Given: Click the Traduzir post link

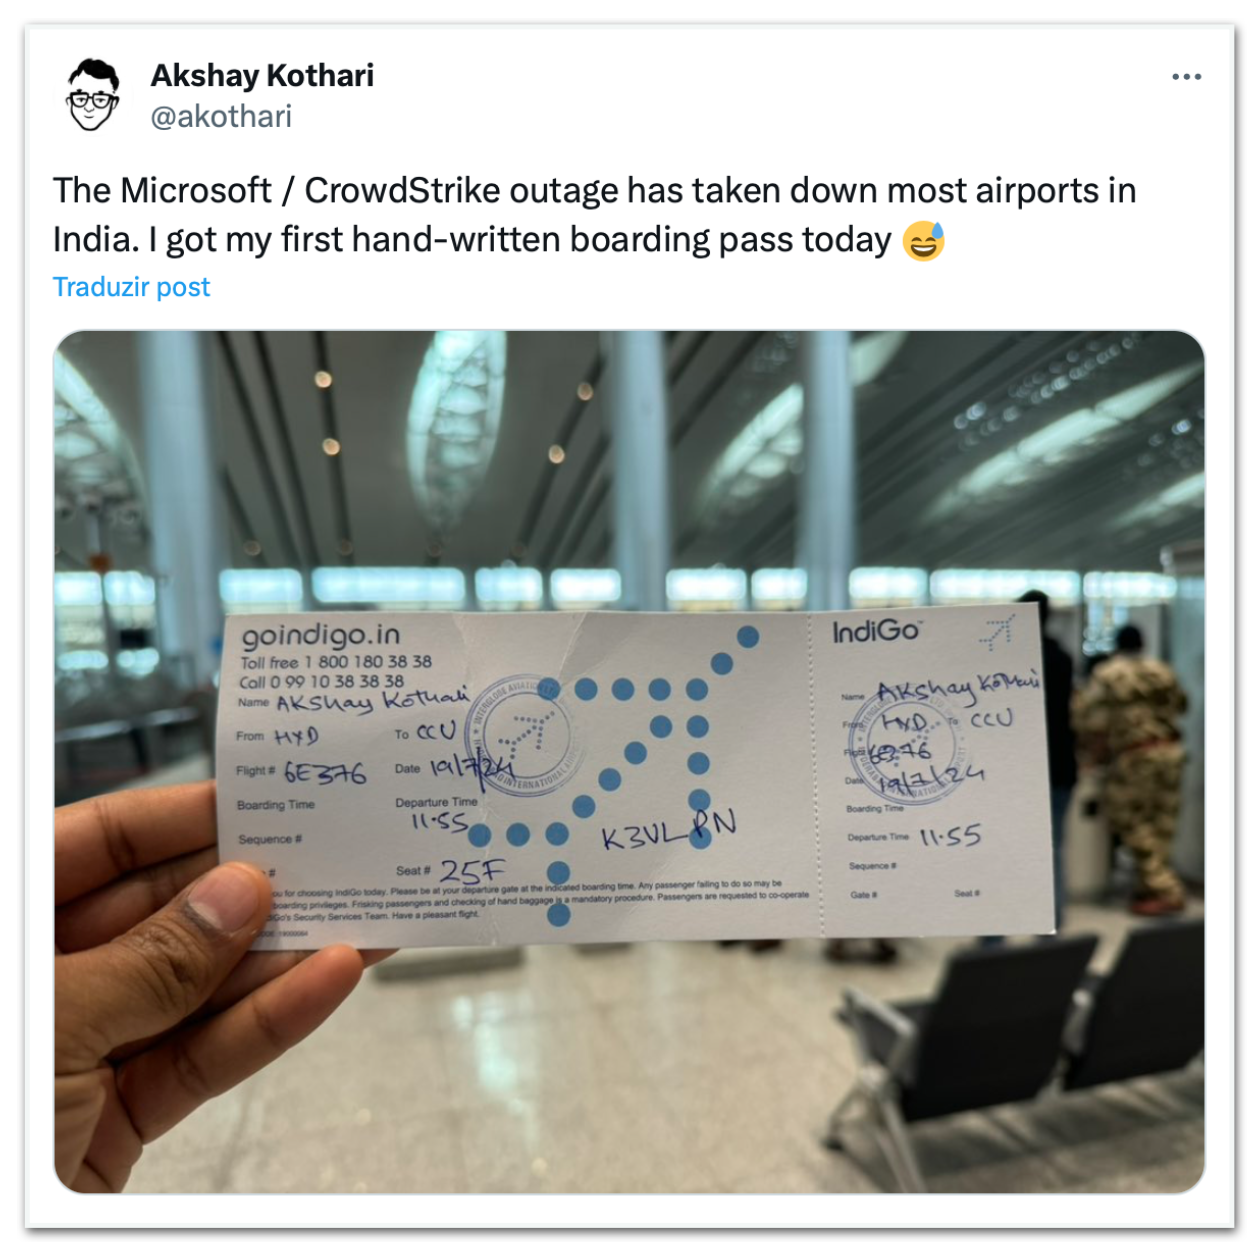Looking at the screenshot, I should [131, 287].
